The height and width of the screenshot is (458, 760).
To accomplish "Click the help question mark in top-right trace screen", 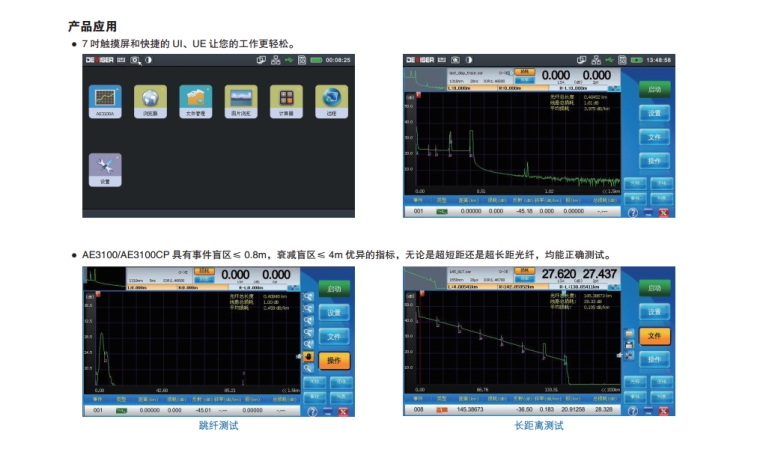I will tap(632, 212).
